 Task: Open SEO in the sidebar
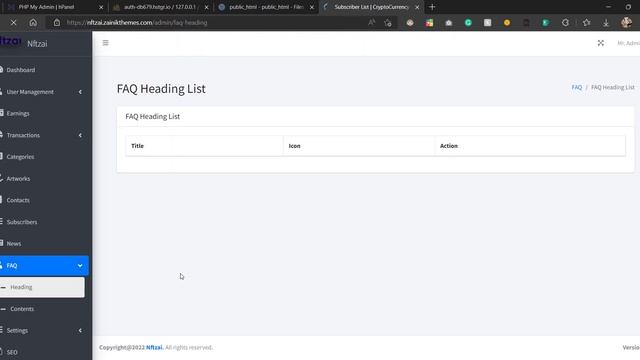point(12,352)
